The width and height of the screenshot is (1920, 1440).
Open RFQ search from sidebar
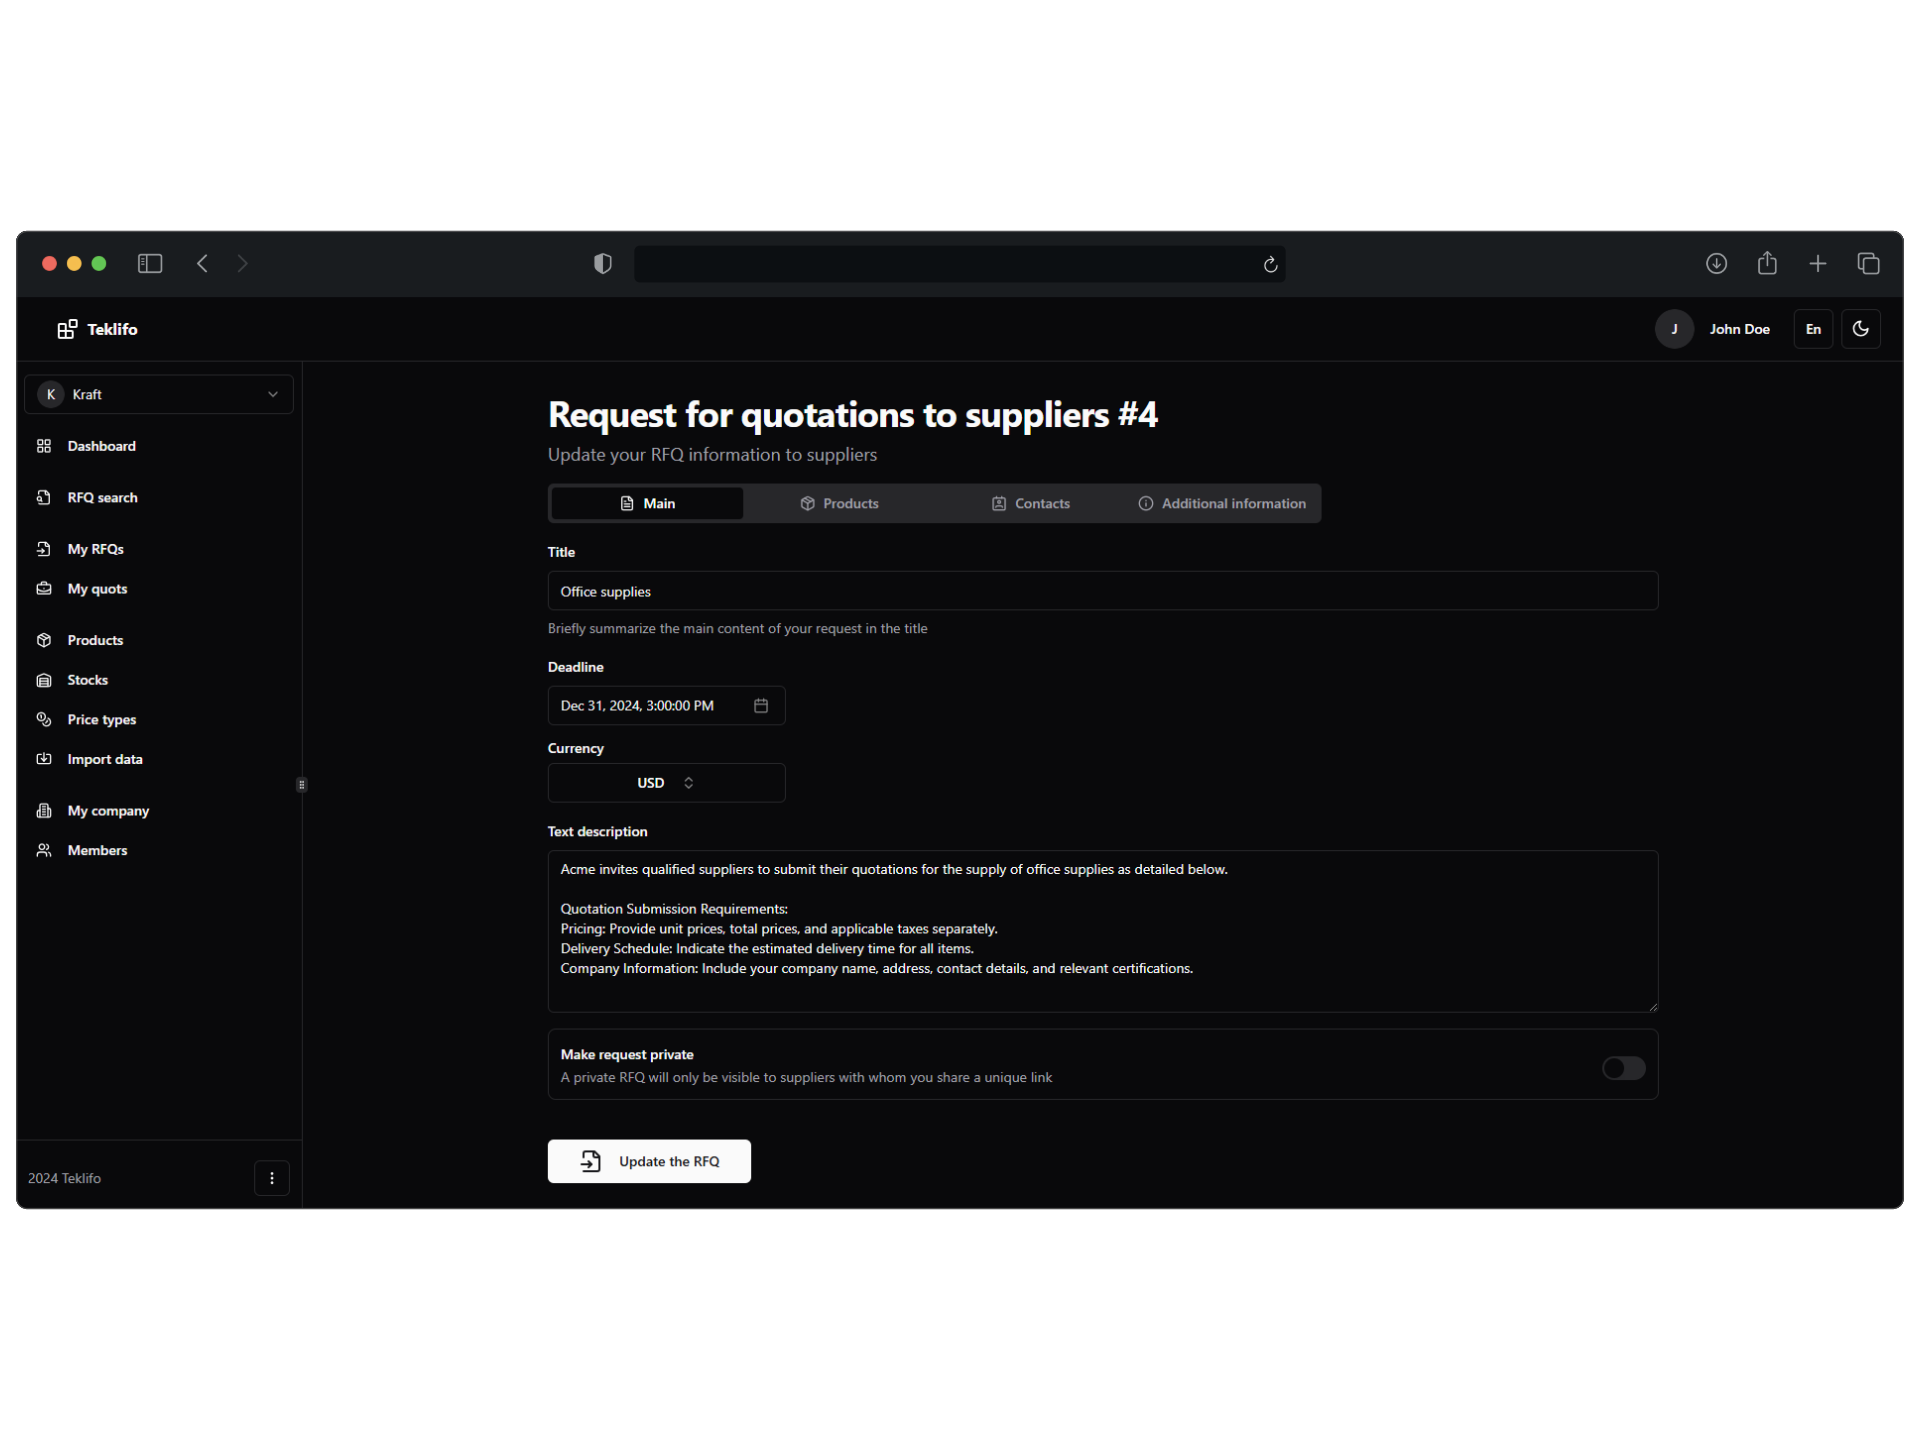coord(102,498)
